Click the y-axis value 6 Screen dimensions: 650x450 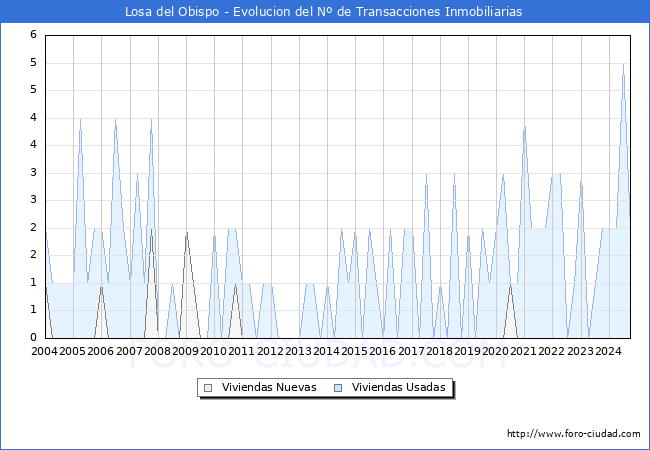pos(34,34)
